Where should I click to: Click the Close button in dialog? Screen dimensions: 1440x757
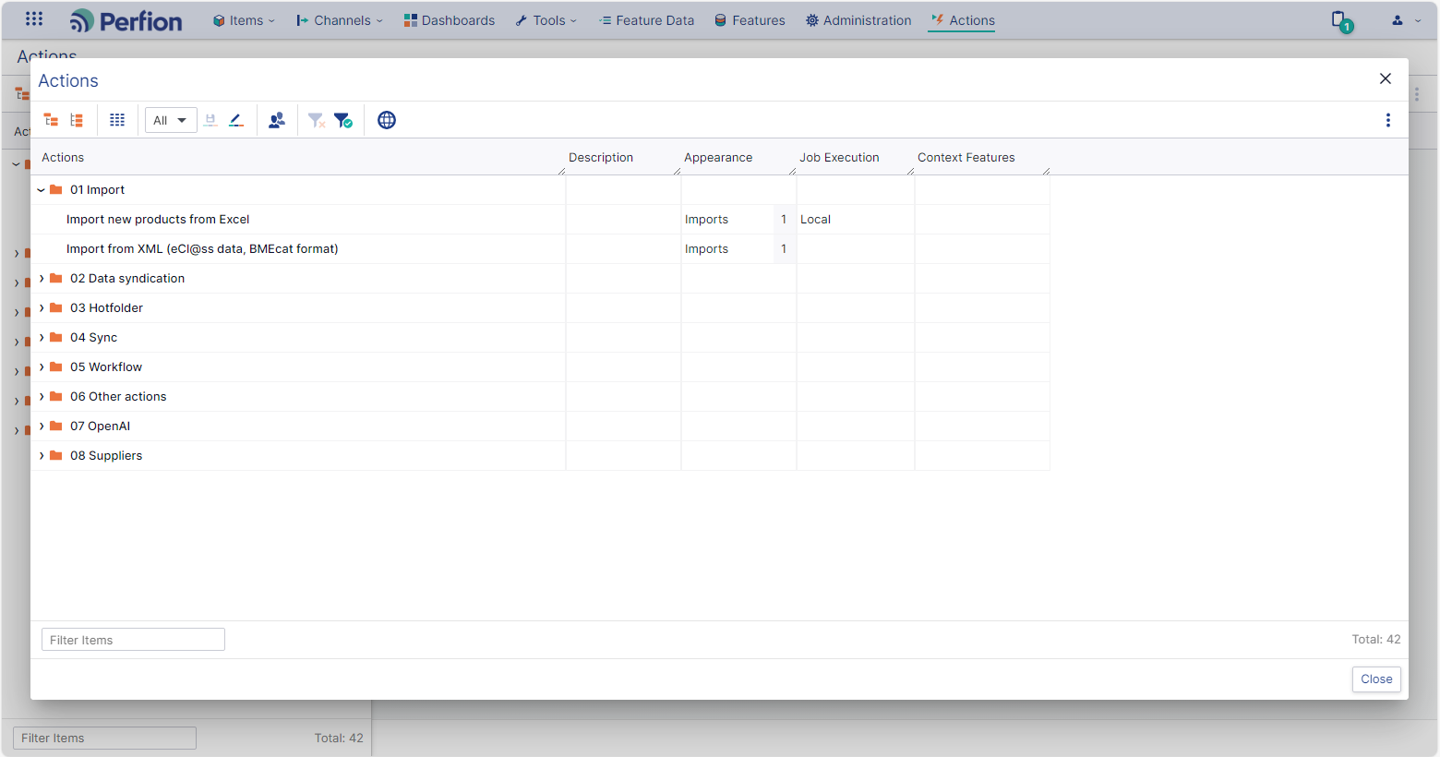(x=1376, y=679)
